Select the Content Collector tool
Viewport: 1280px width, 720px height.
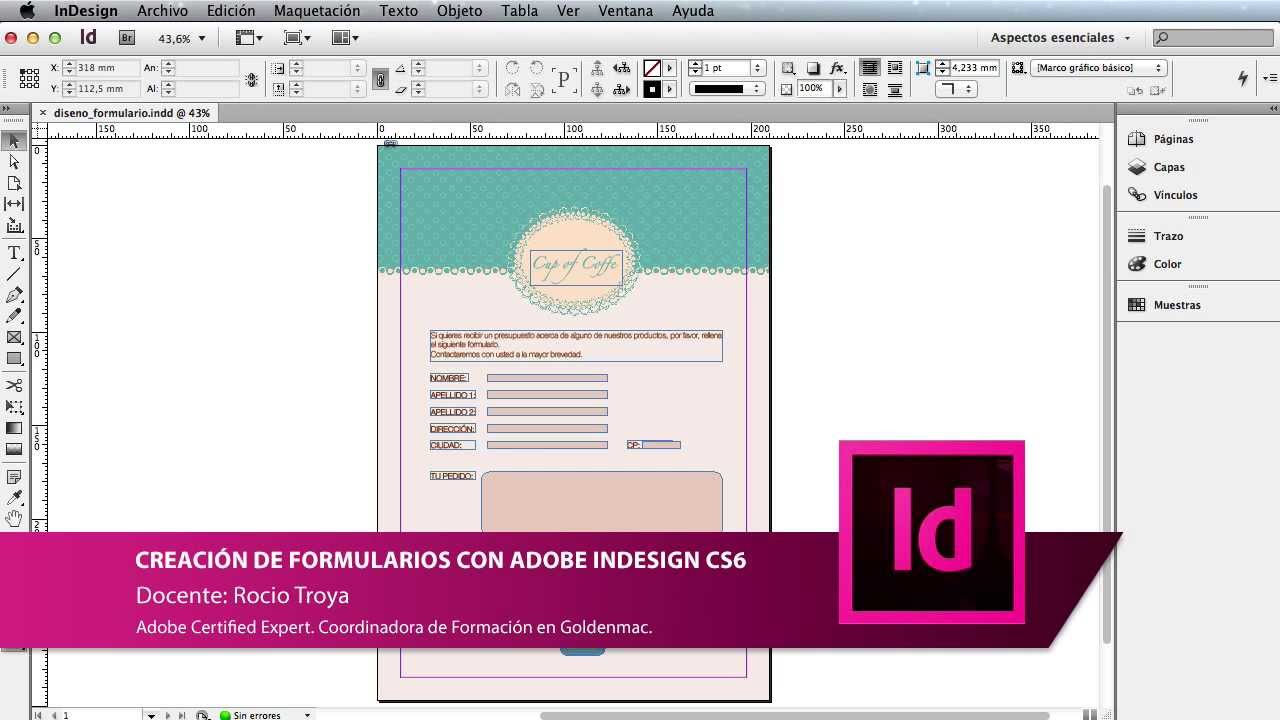(x=14, y=226)
